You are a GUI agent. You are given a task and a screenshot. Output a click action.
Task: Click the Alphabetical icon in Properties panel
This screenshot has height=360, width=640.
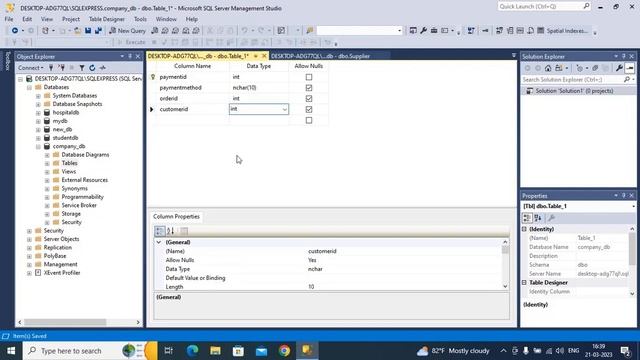pyautogui.click(x=538, y=218)
